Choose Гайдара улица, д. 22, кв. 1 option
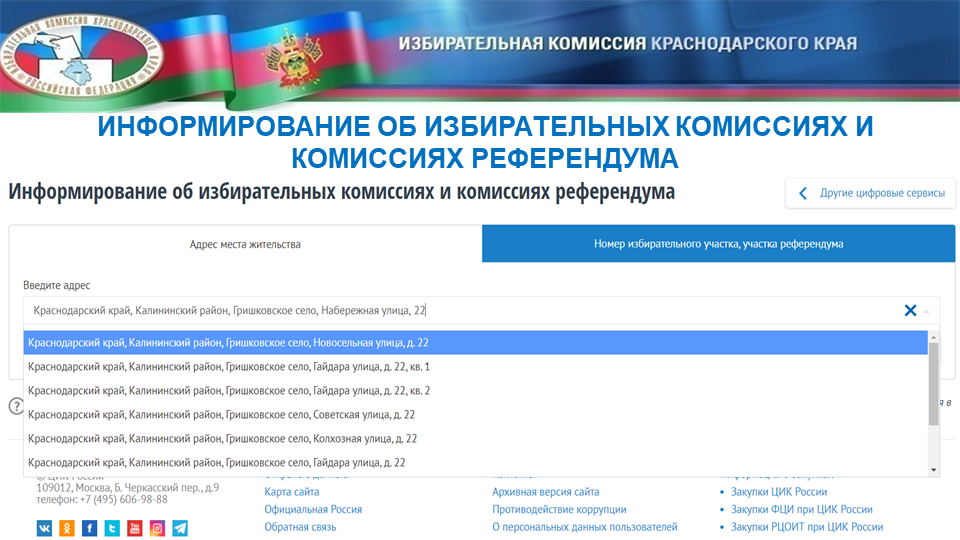 pyautogui.click(x=228, y=367)
